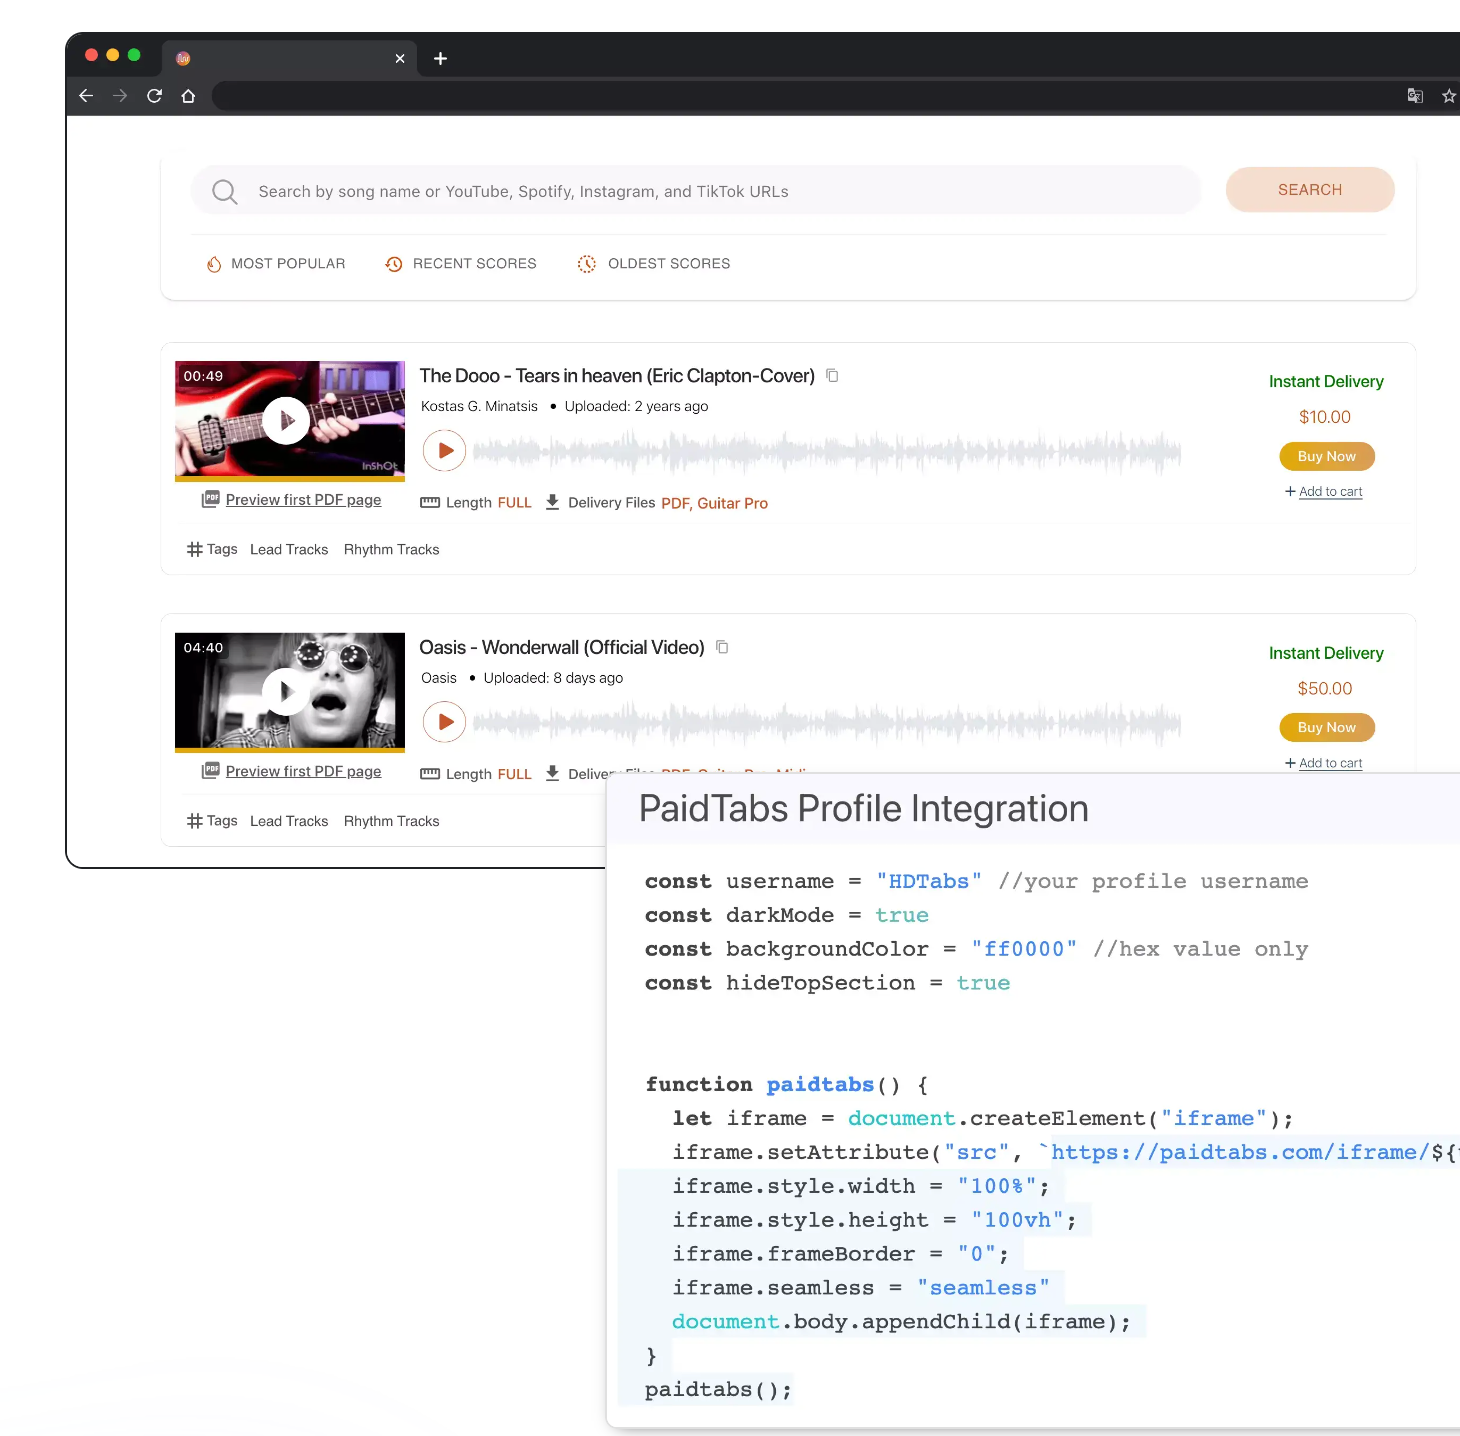Preview first PDF page for Tears in heaven
Image resolution: width=1460 pixels, height=1436 pixels.
tap(303, 500)
